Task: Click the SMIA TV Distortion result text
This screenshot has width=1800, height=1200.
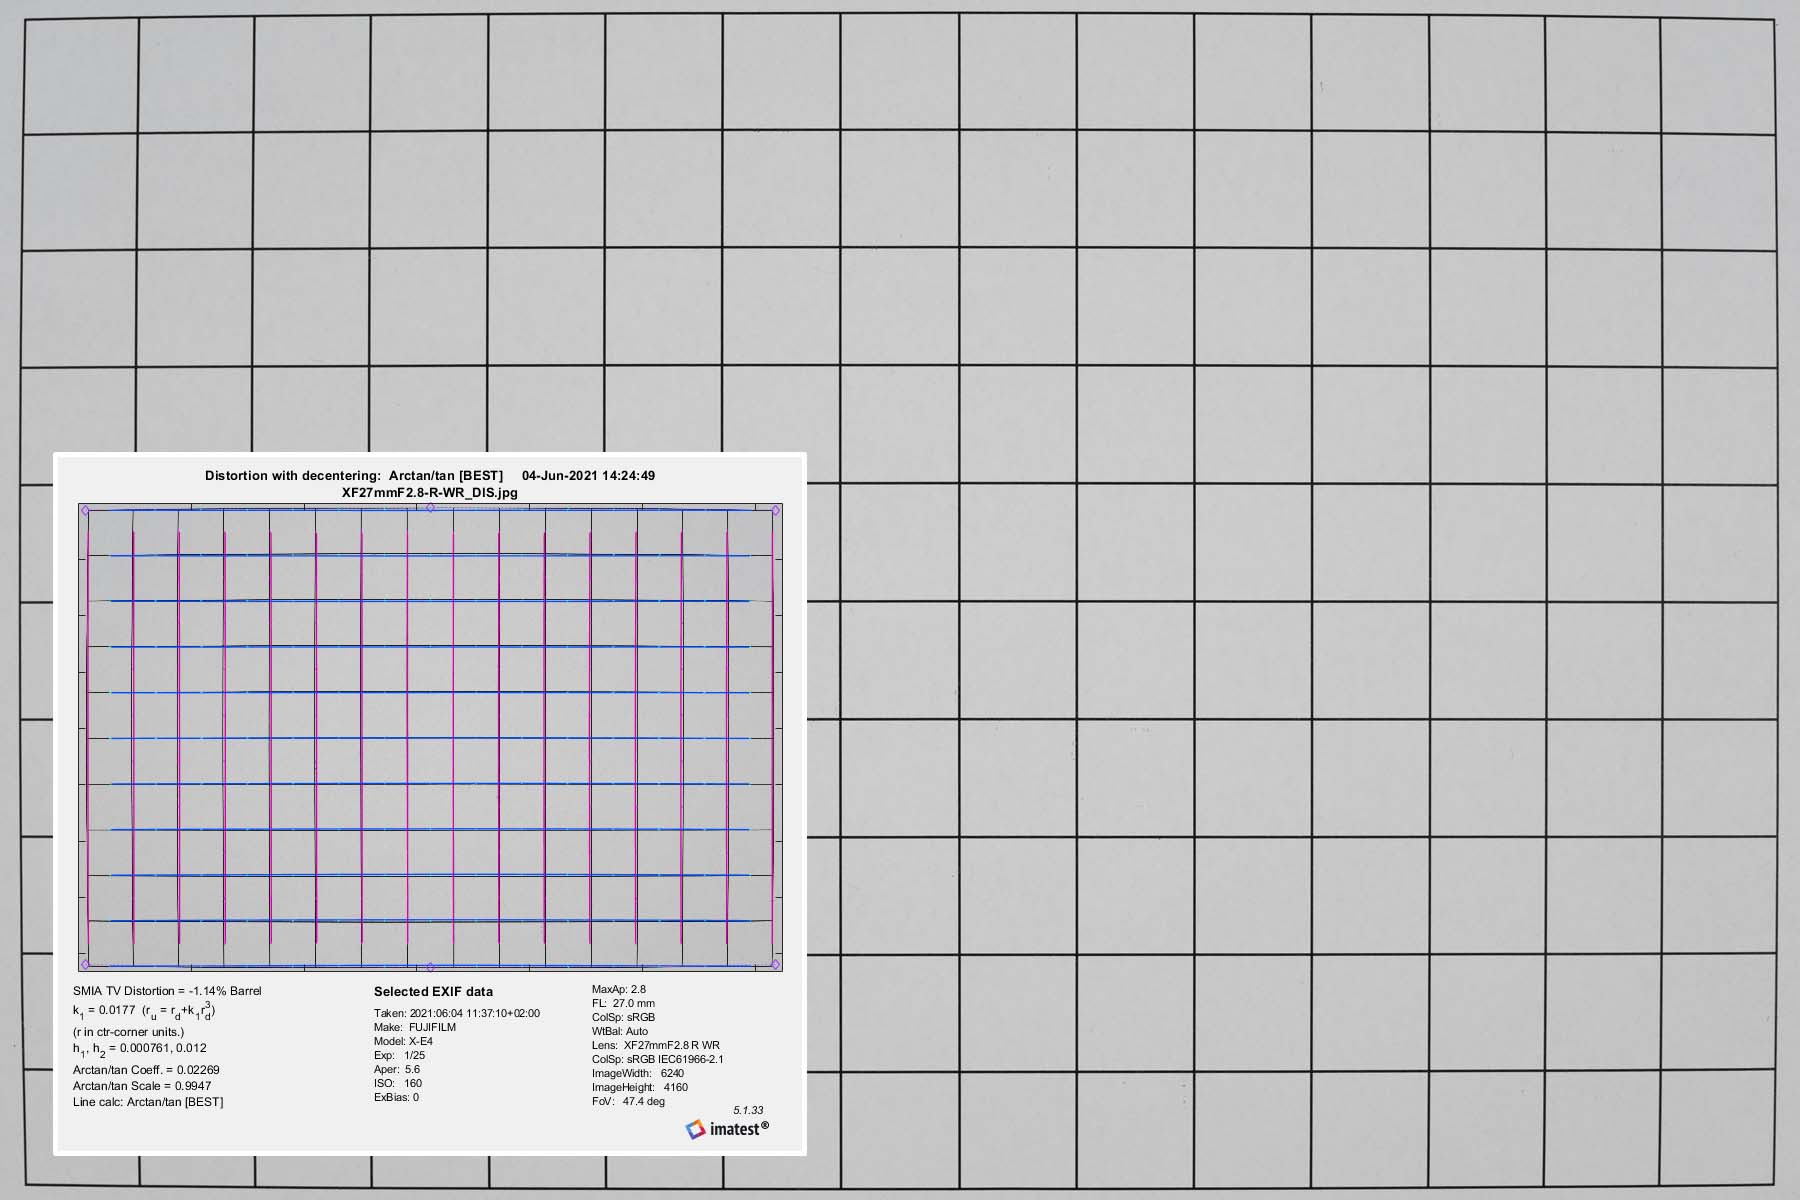Action: point(167,991)
